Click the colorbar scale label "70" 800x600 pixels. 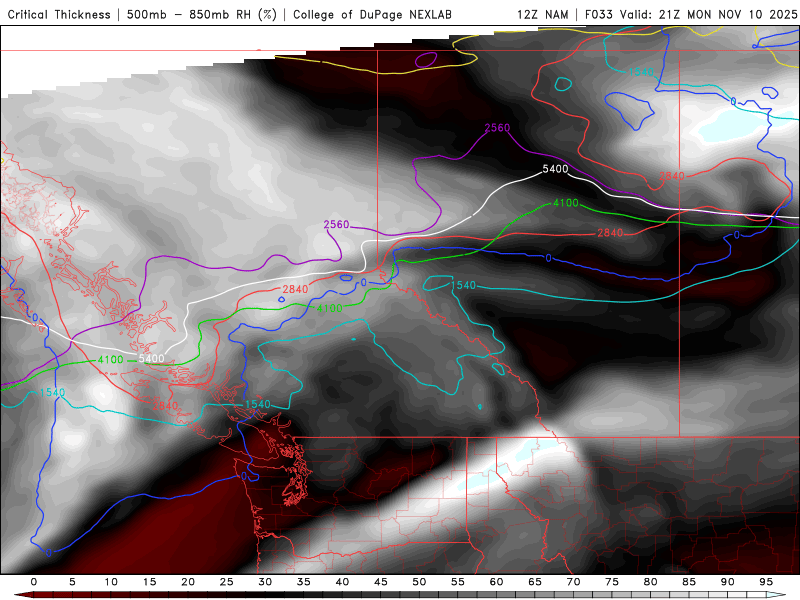573,582
